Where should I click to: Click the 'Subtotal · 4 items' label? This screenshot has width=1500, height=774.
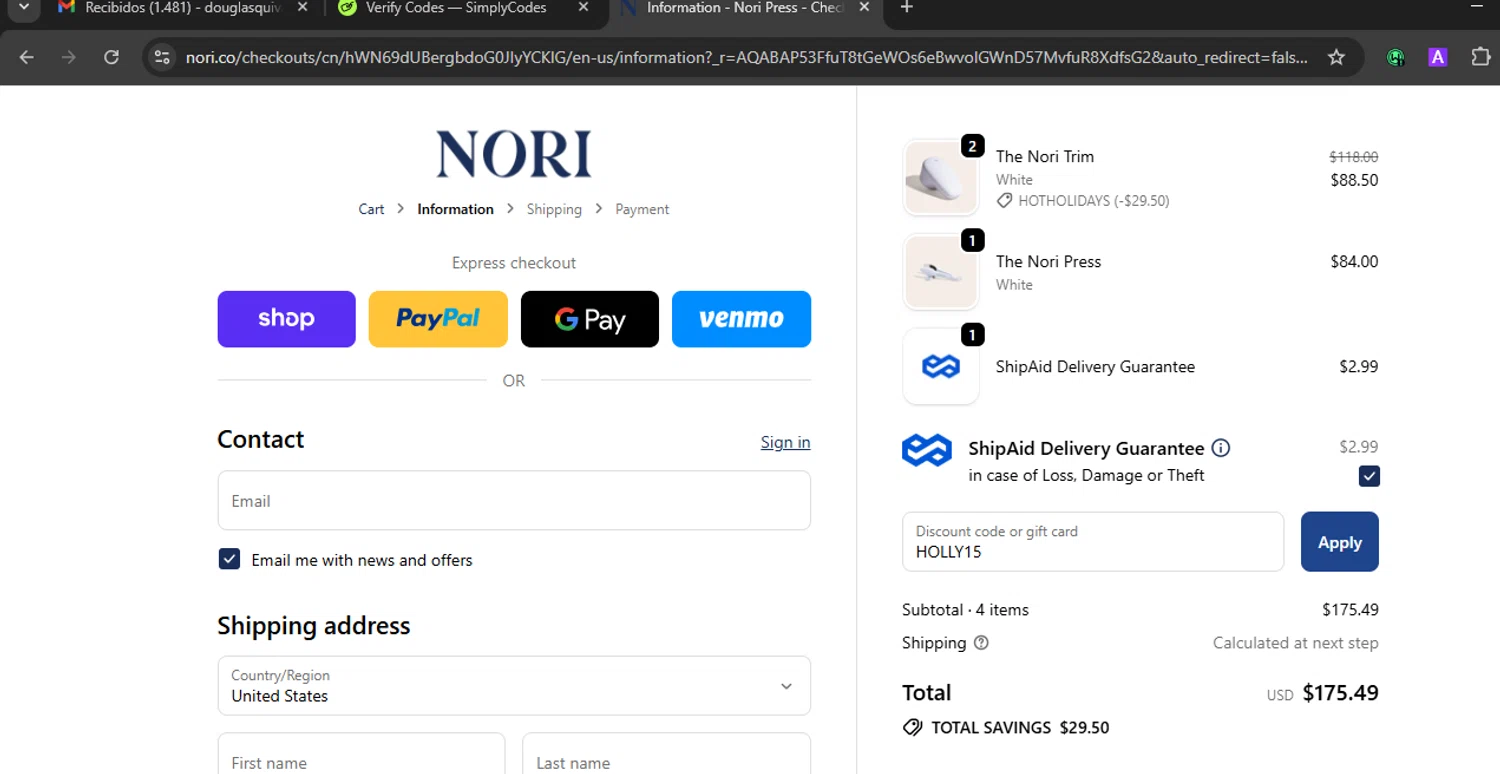(x=965, y=609)
